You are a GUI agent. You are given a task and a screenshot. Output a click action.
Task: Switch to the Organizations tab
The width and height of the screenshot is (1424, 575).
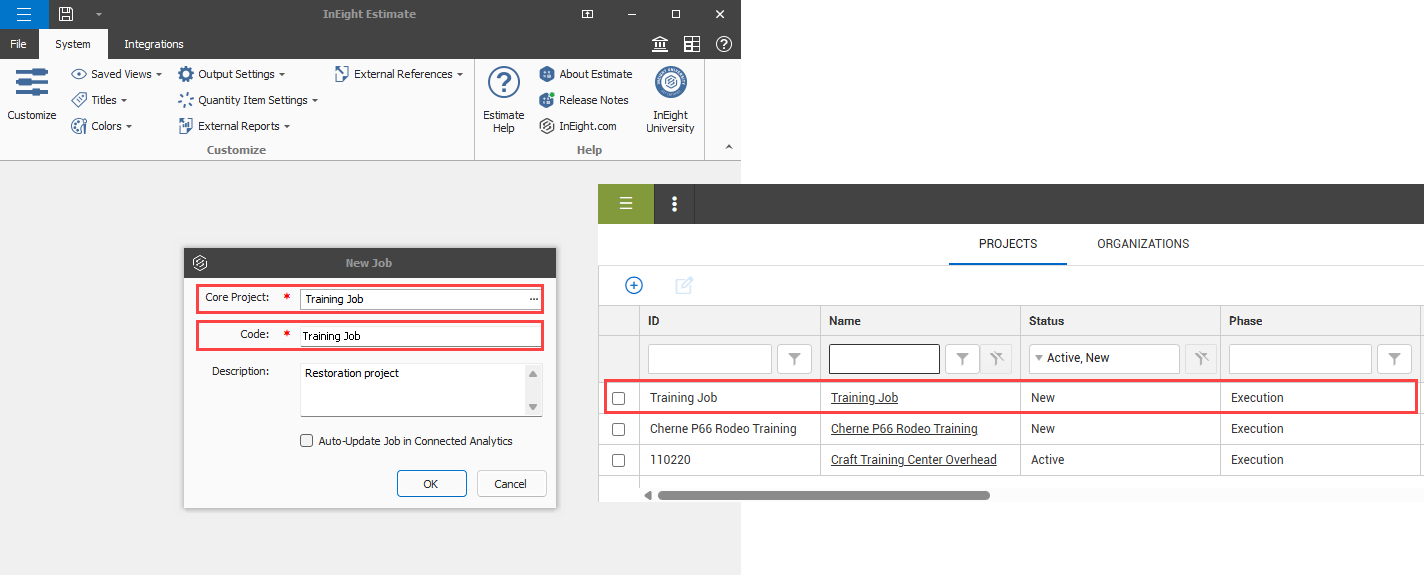[x=1143, y=244]
